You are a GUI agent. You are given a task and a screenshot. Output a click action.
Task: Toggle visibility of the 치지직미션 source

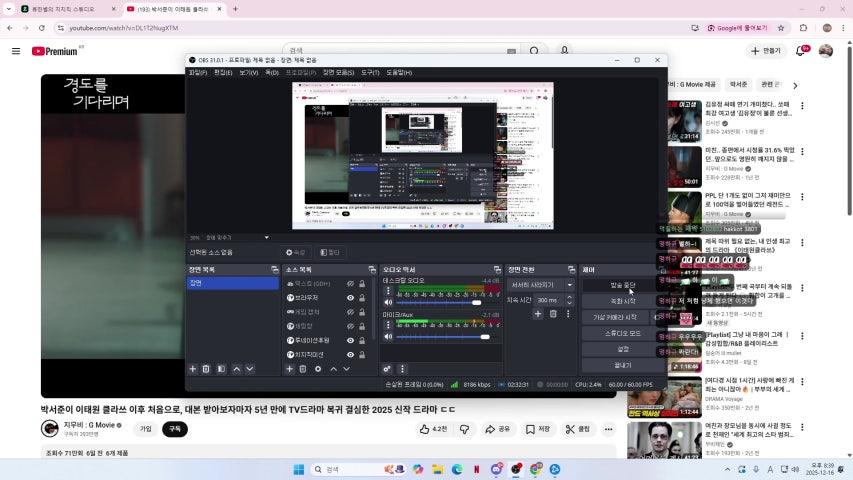click(x=351, y=354)
